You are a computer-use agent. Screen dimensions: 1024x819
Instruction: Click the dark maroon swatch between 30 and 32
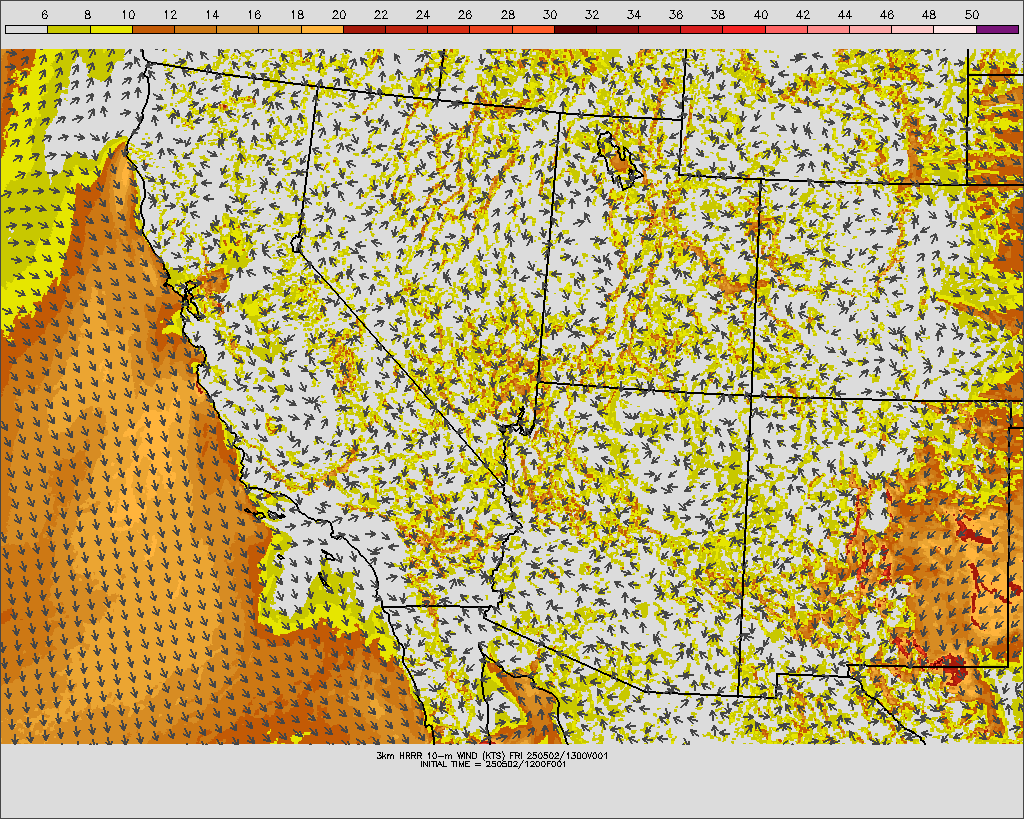575,29
